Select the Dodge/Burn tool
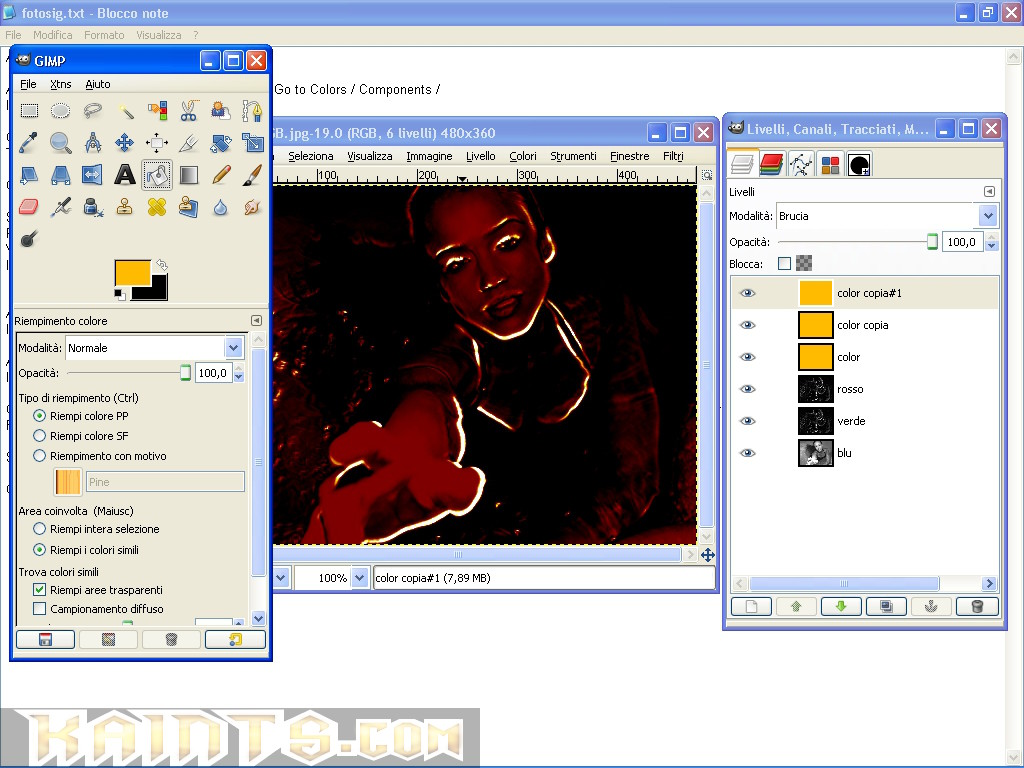This screenshot has height=768, width=1024. pos(29,239)
